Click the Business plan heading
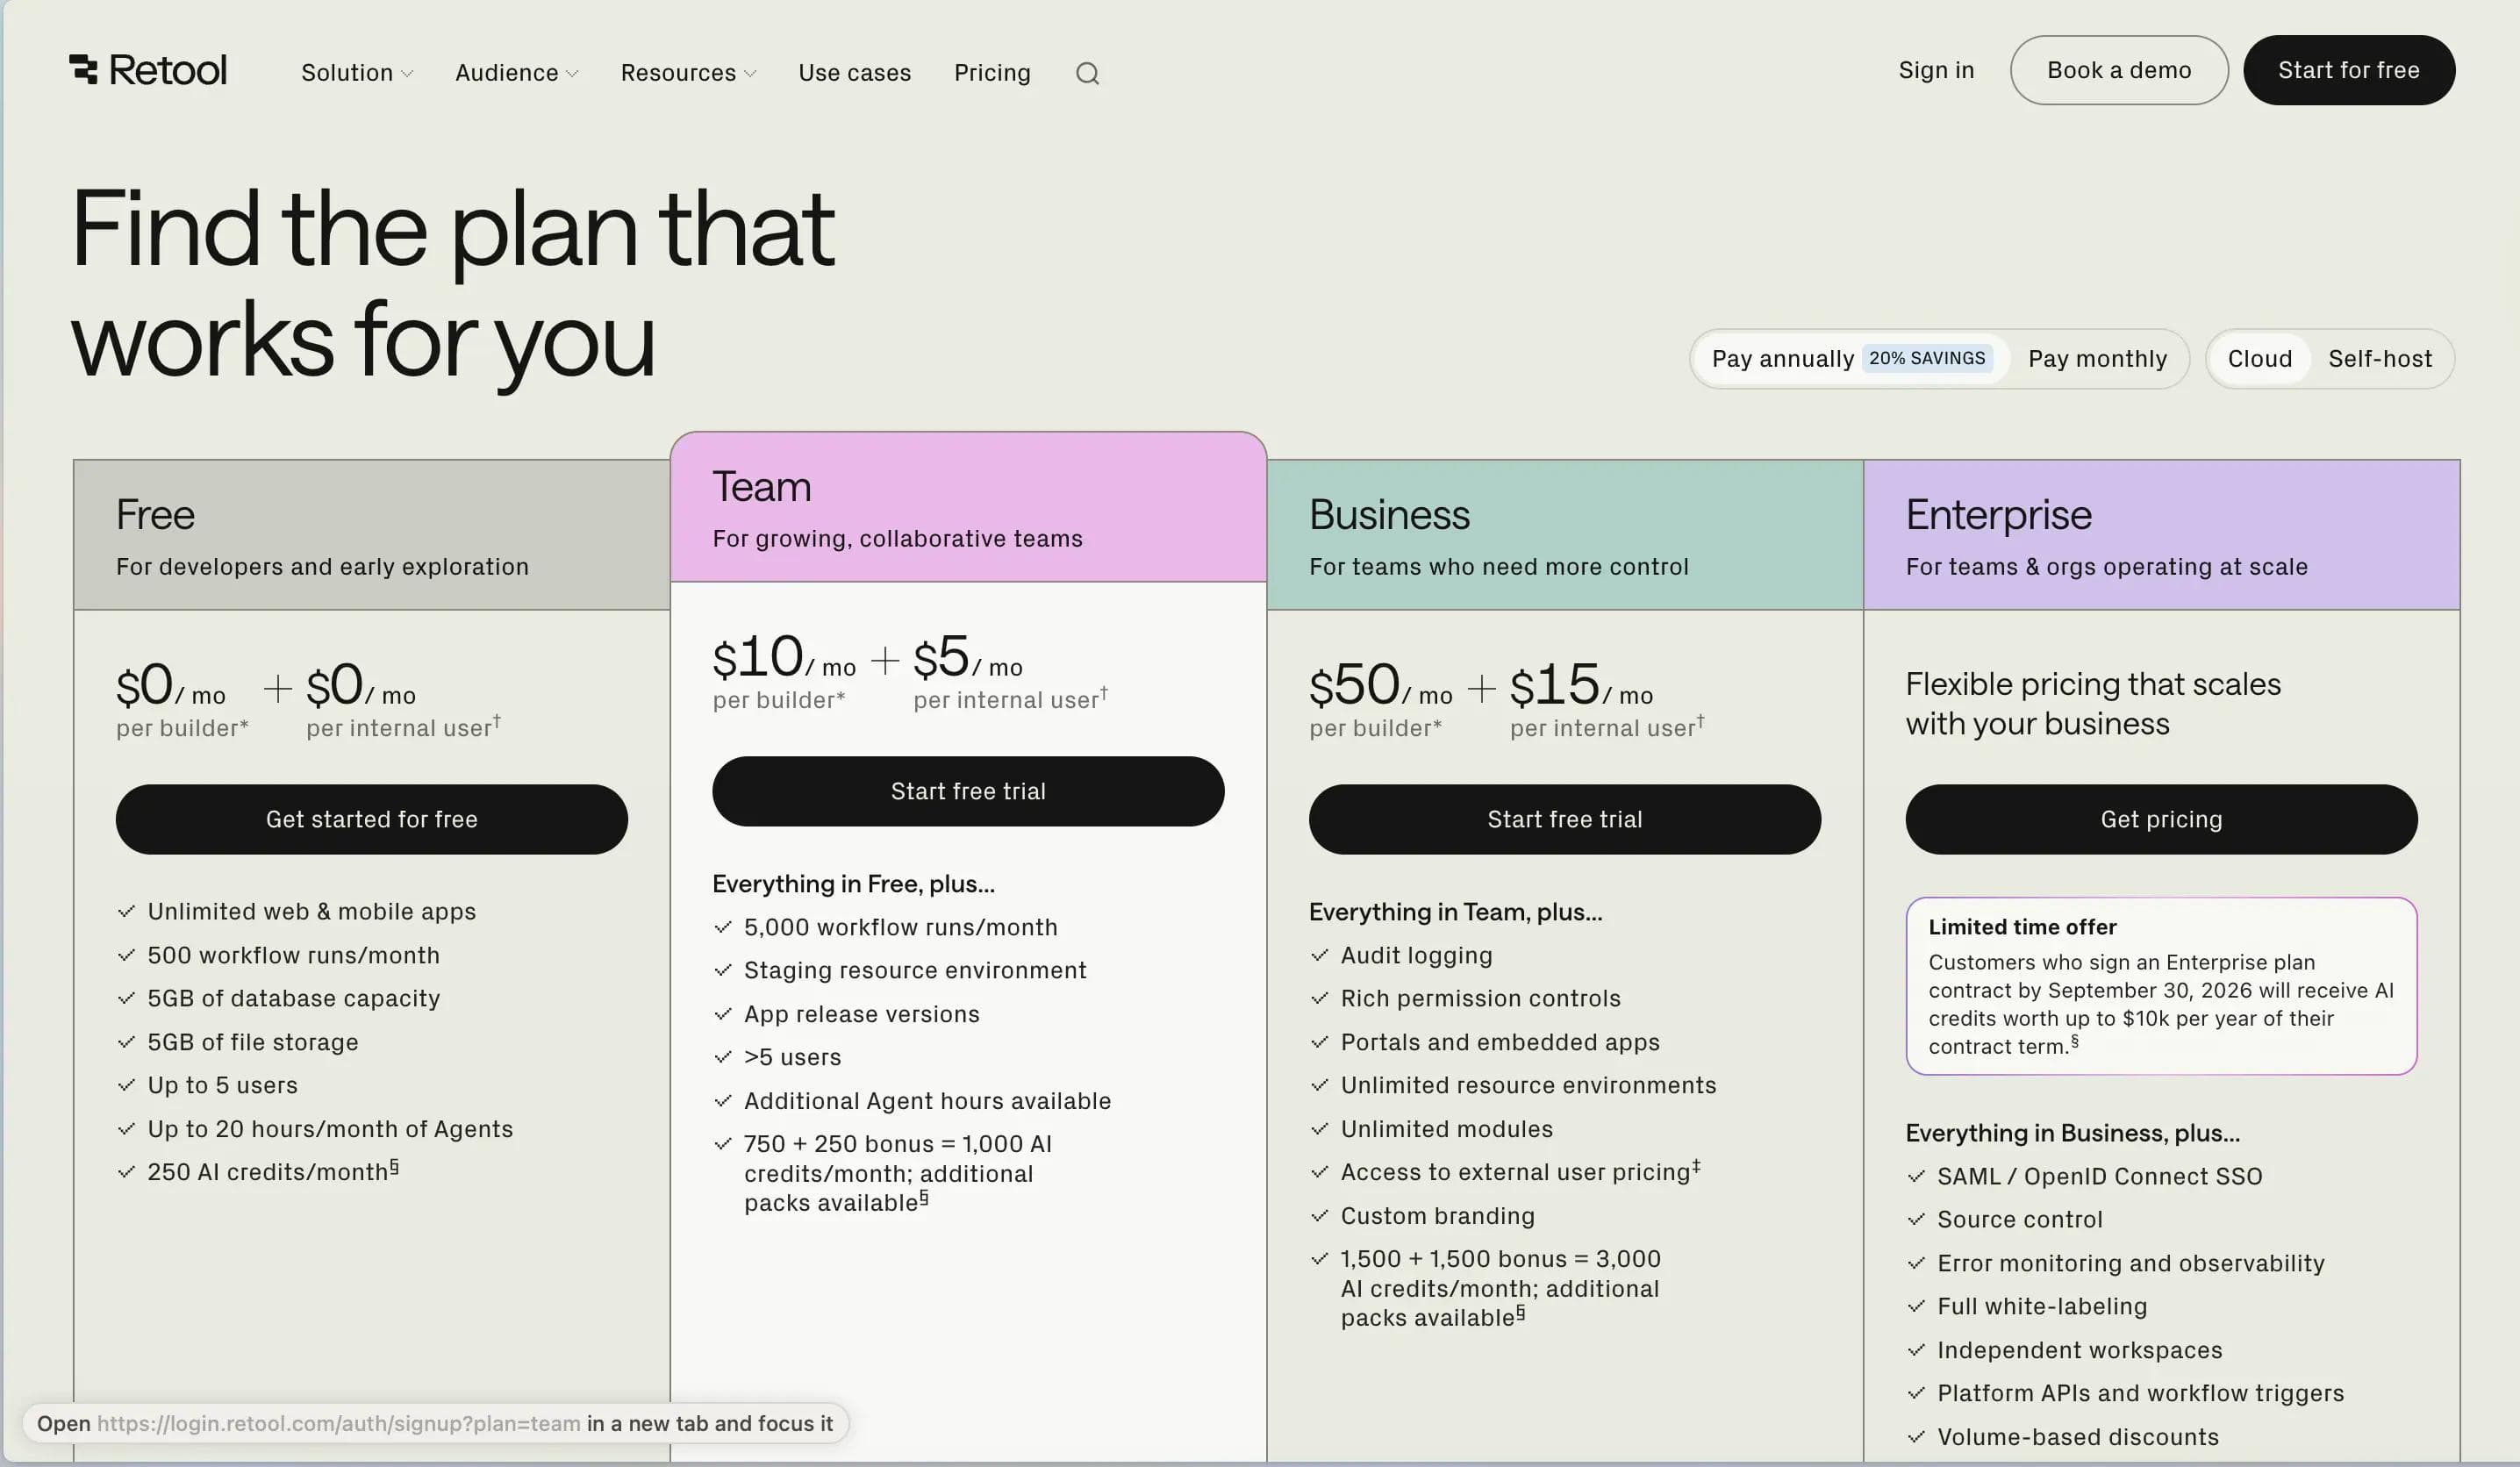This screenshot has width=2520, height=1467. tap(1389, 515)
